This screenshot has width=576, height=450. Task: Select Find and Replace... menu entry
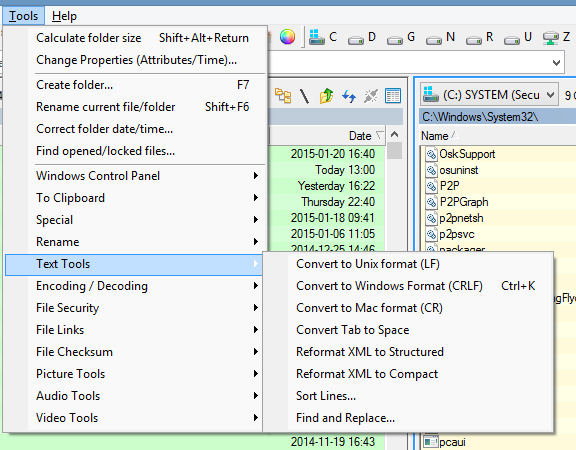[x=345, y=418]
